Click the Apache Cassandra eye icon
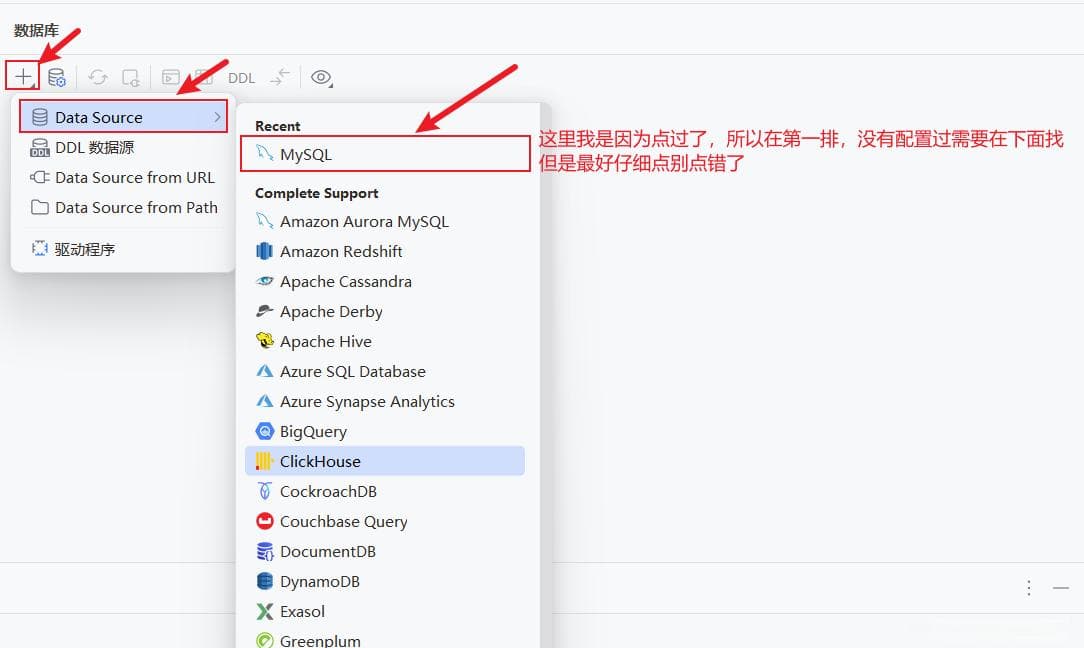 coord(264,281)
